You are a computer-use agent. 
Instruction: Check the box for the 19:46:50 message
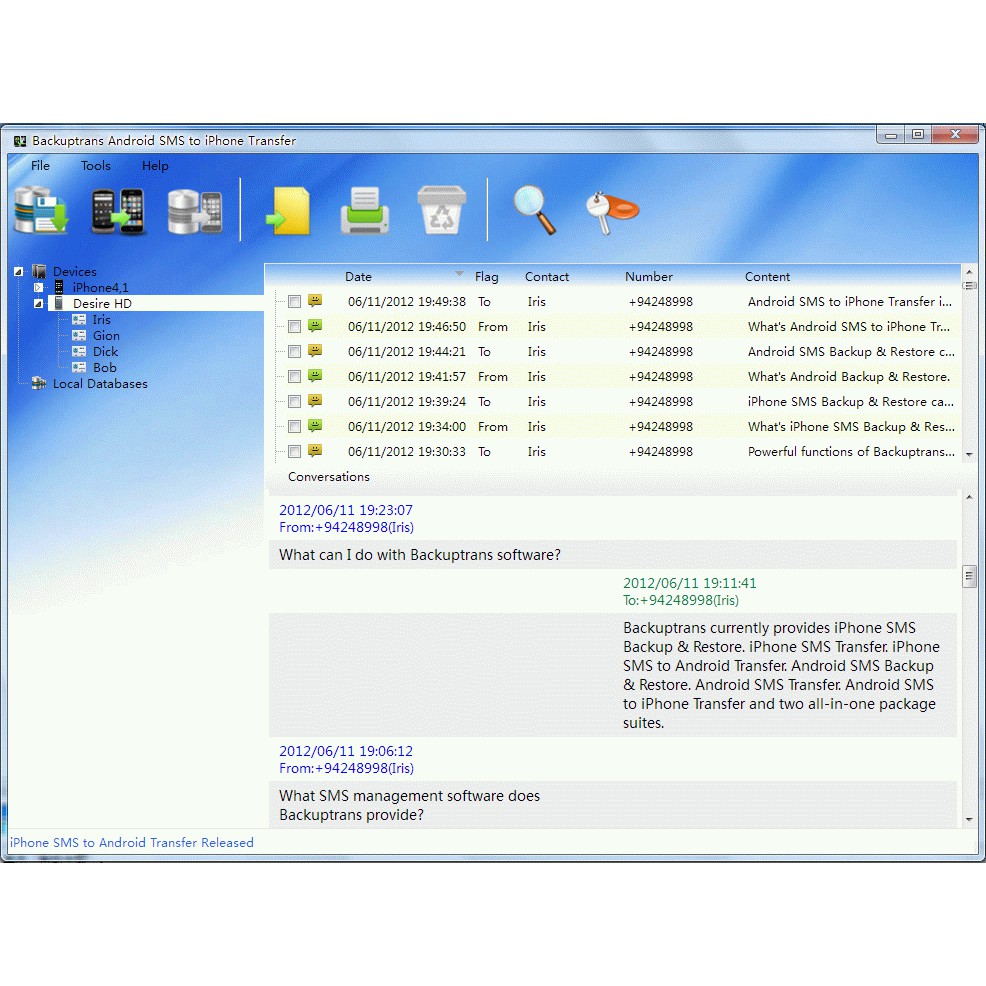coord(294,326)
